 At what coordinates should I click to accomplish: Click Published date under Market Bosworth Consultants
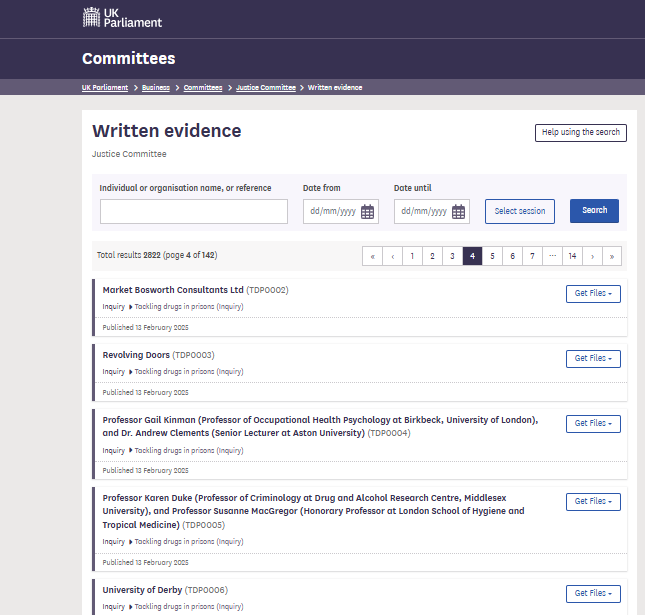click(x=146, y=327)
